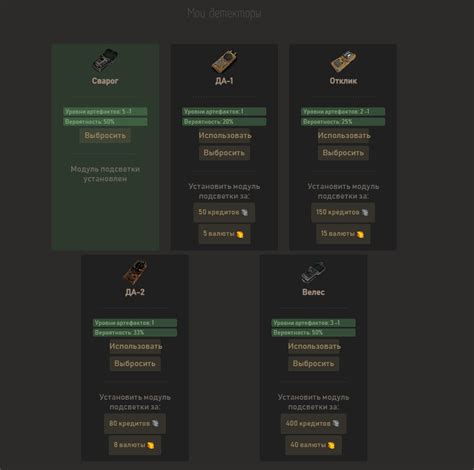Click ДА-2 probability bar 33%

click(135, 333)
